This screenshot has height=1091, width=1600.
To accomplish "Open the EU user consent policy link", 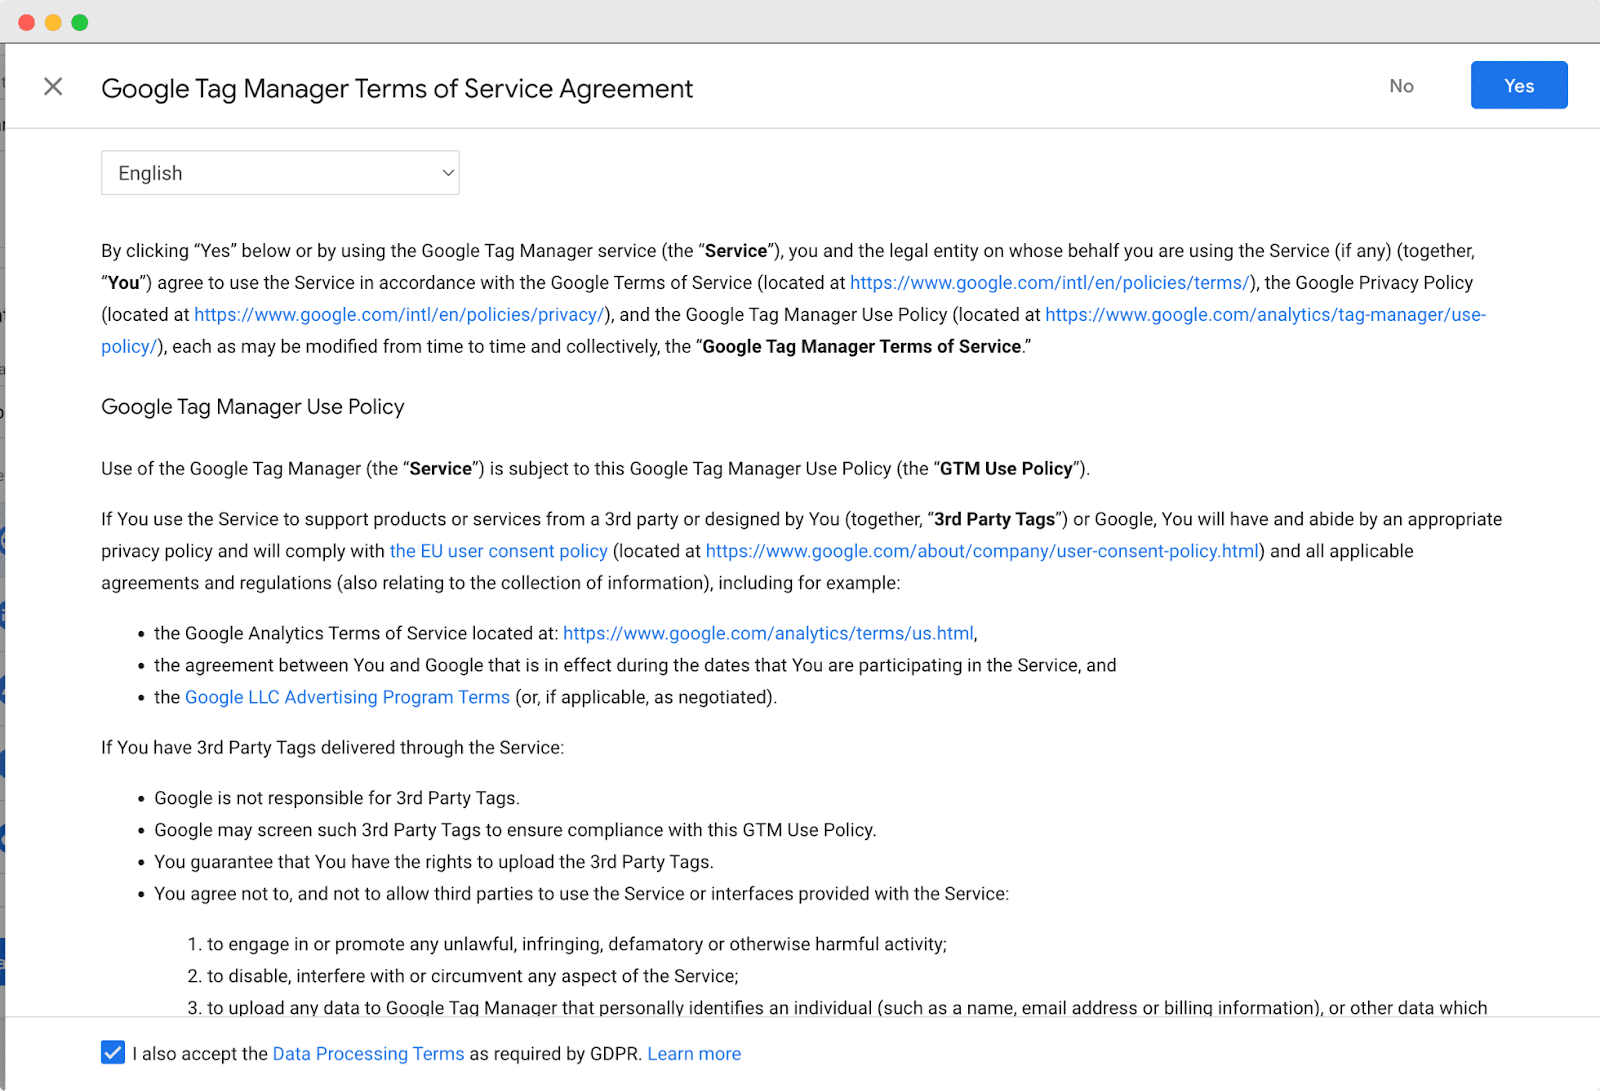I will (498, 551).
